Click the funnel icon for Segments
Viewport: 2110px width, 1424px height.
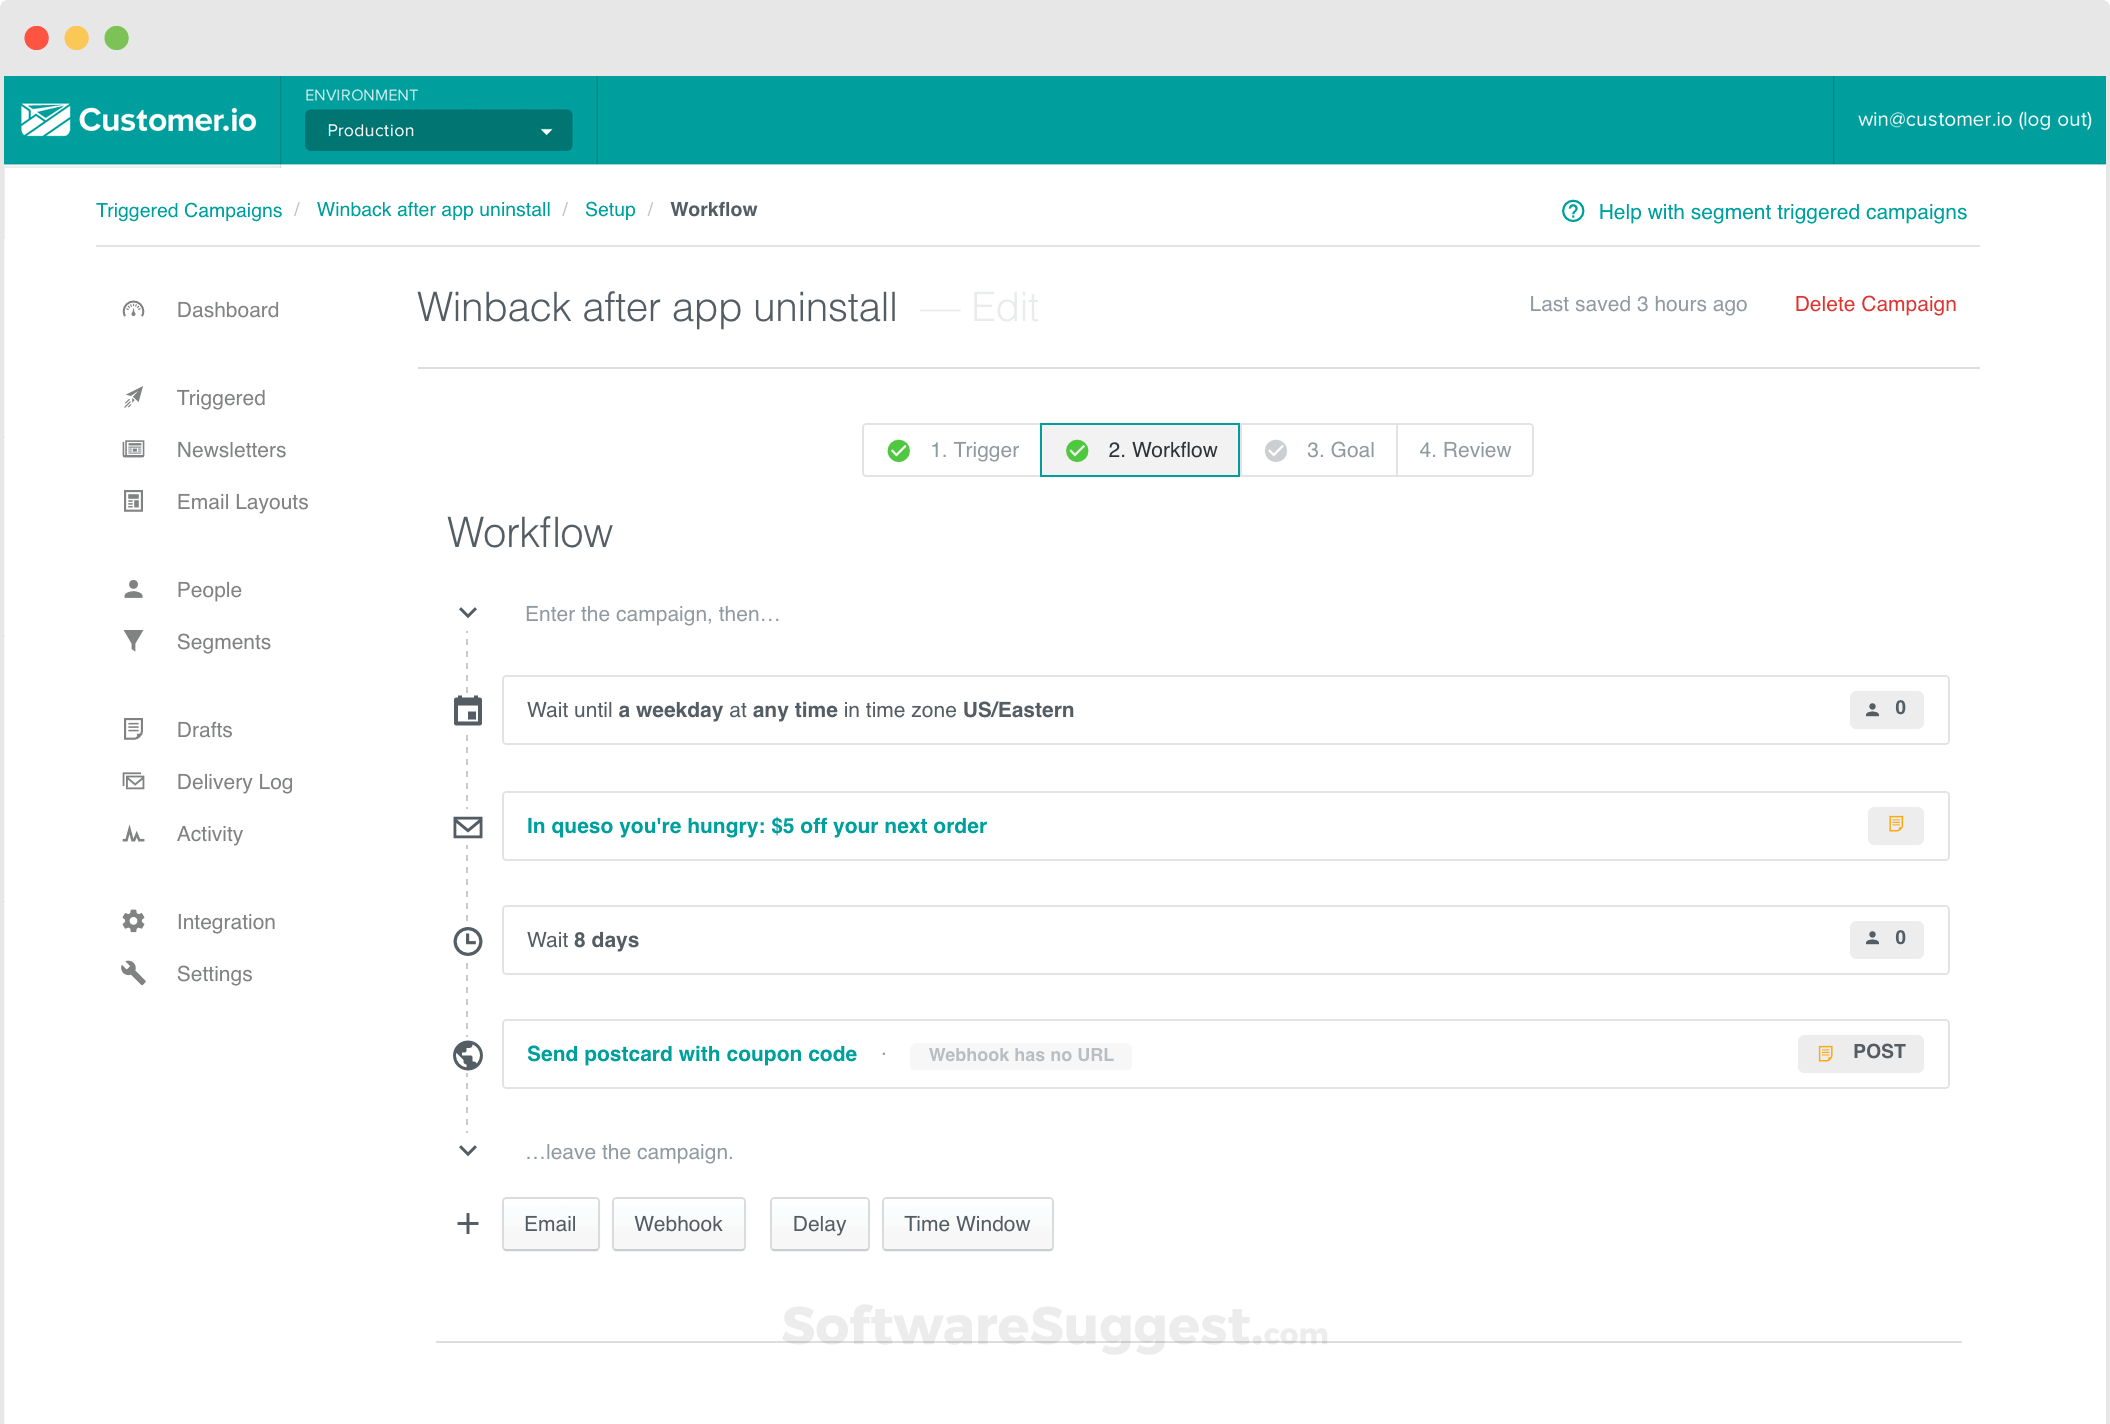[x=133, y=641]
